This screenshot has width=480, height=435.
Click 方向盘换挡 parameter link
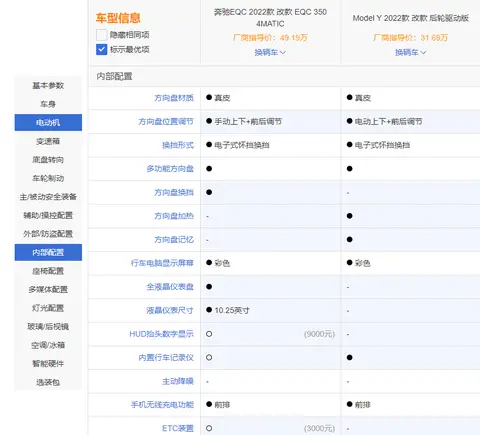pyautogui.click(x=174, y=192)
